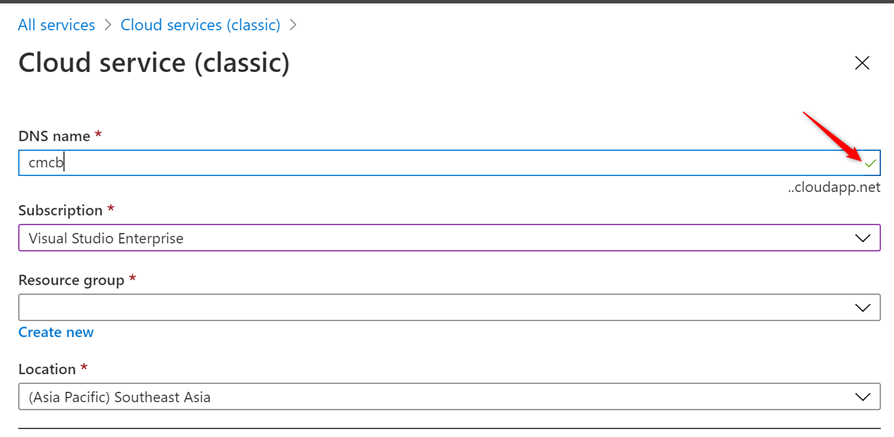This screenshot has height=437, width=894.
Task: Click the chevron arrow of Location dropdown
Action: 862,397
